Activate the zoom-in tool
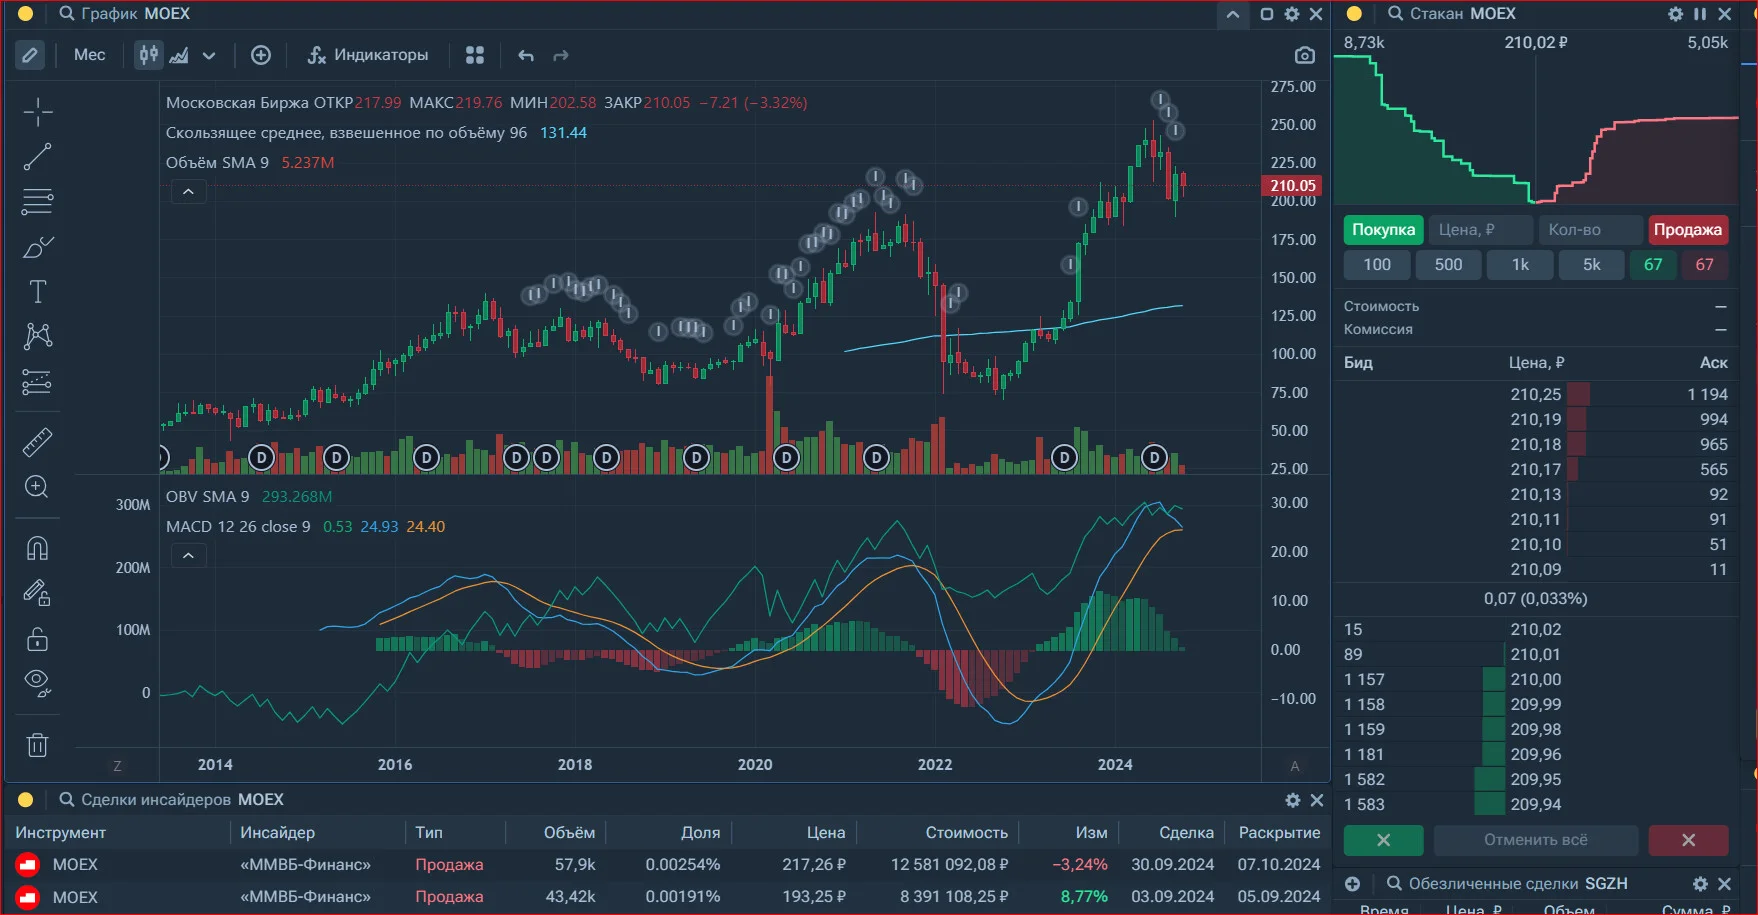Screen dimensions: 1758x915 click(38, 487)
